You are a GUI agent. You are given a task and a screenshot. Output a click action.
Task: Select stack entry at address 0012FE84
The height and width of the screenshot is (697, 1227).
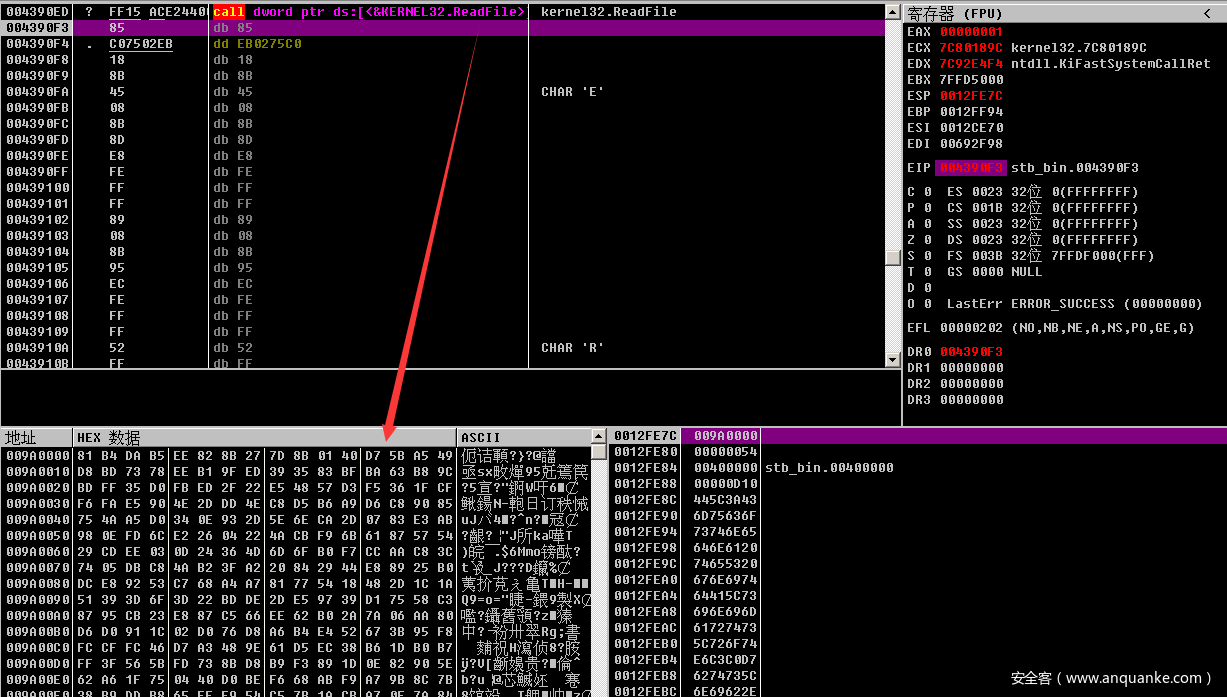click(x=645, y=468)
